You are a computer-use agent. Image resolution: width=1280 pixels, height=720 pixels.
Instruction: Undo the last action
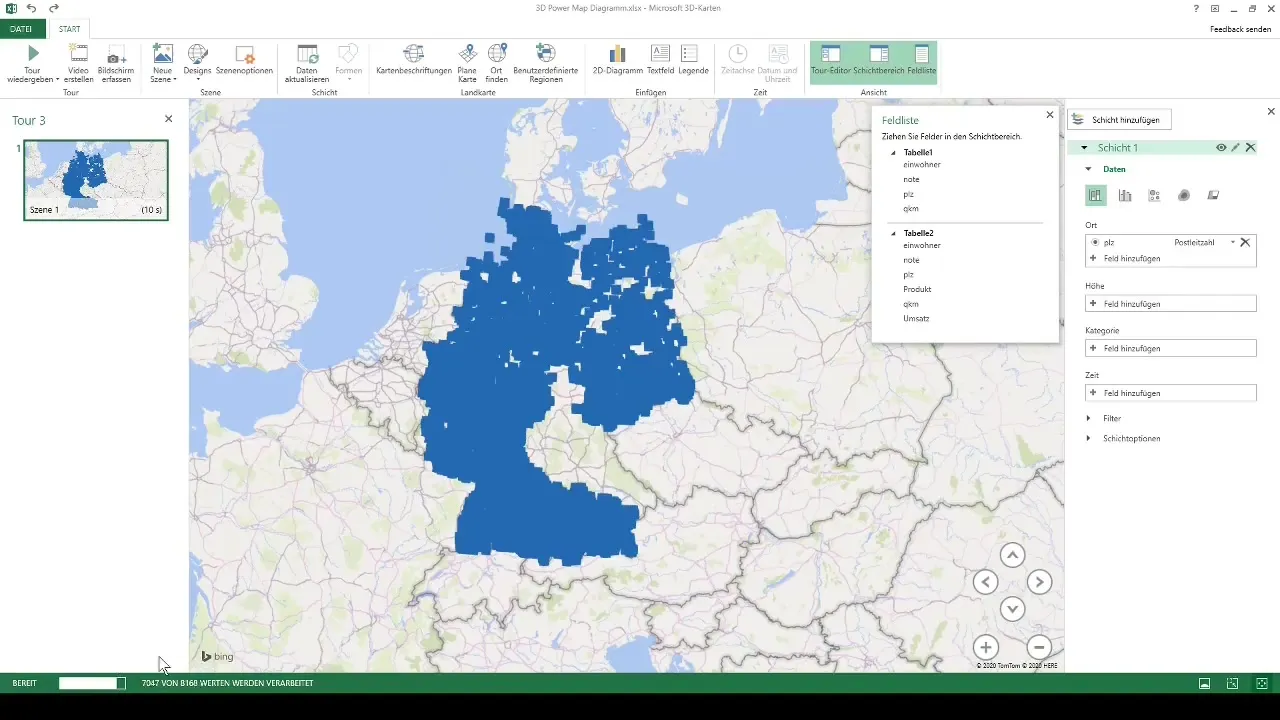[x=32, y=8]
